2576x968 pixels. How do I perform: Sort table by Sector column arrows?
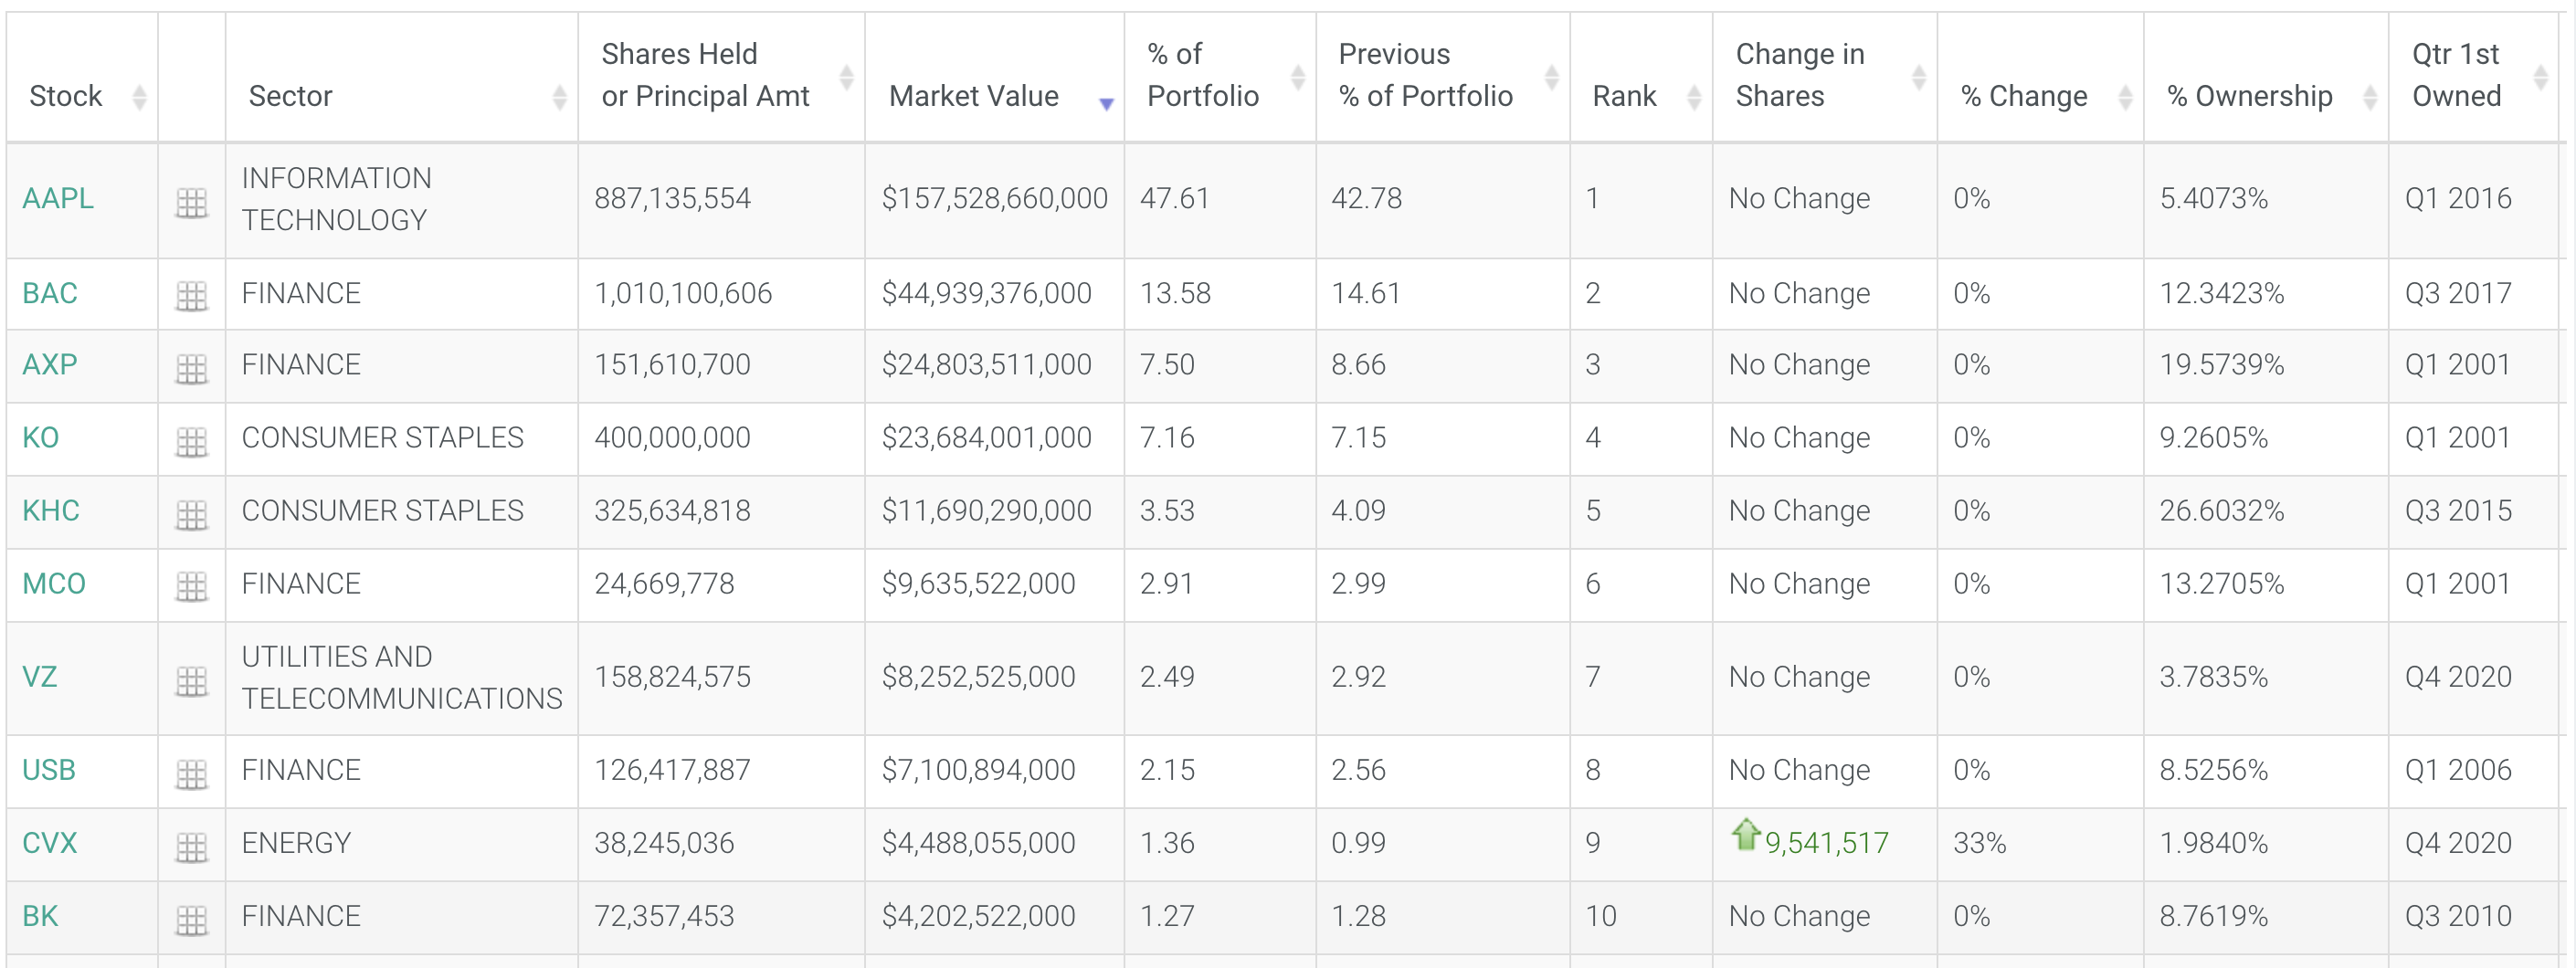pyautogui.click(x=559, y=97)
